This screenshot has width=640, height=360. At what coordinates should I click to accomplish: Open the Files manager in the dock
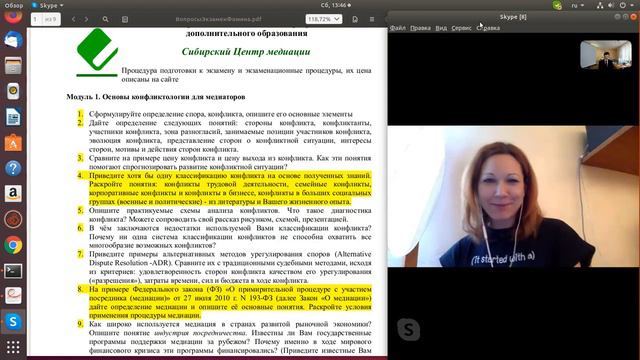(x=13, y=66)
